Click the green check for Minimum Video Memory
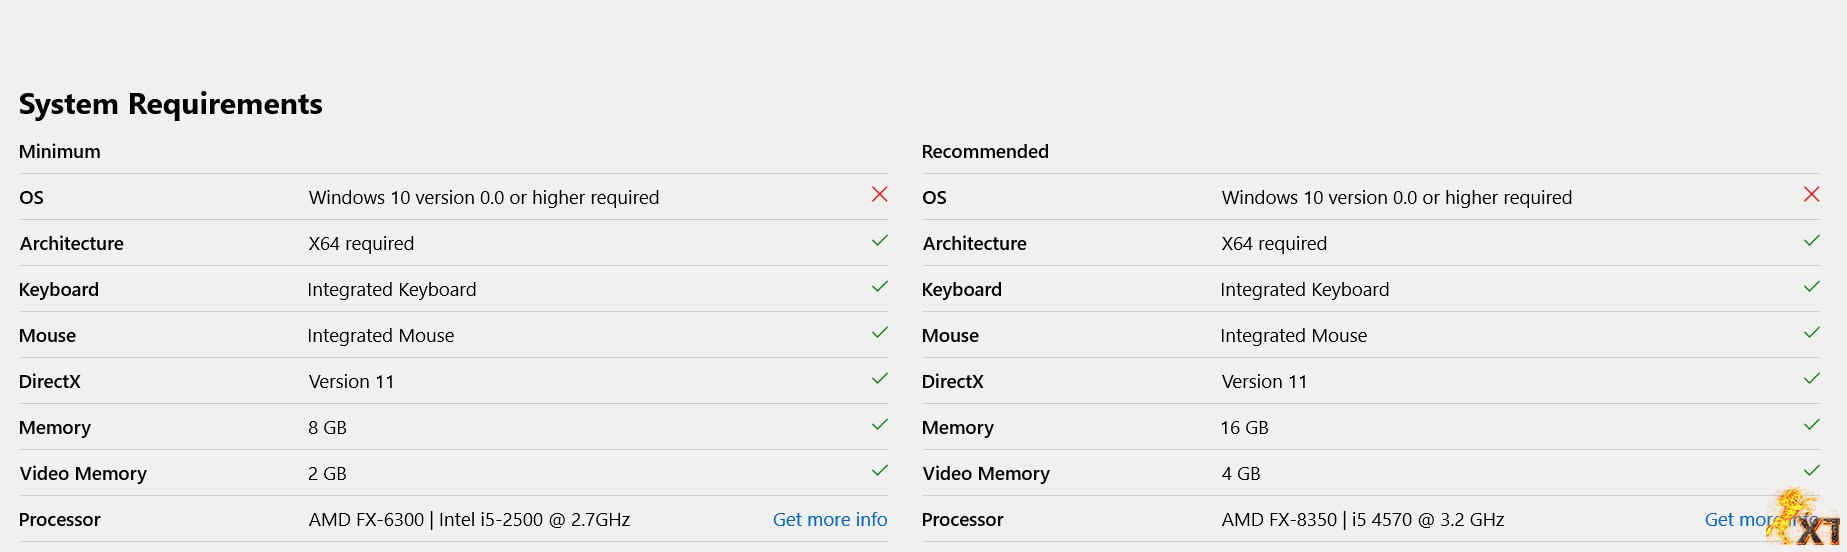 (x=879, y=471)
